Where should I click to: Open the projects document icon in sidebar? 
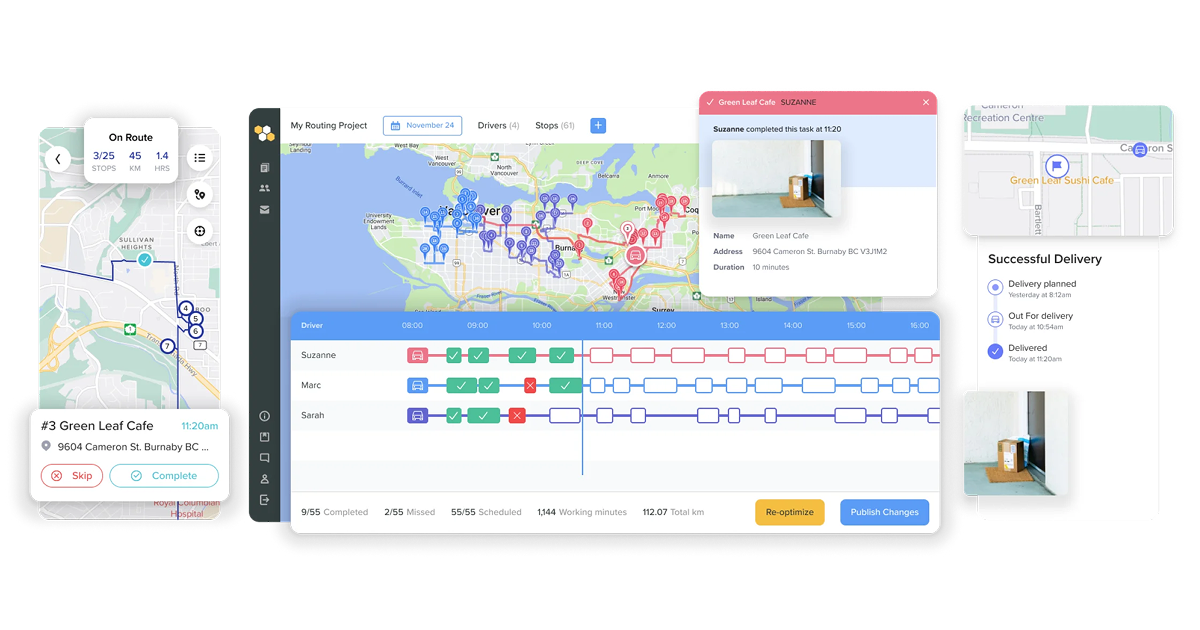[265, 168]
